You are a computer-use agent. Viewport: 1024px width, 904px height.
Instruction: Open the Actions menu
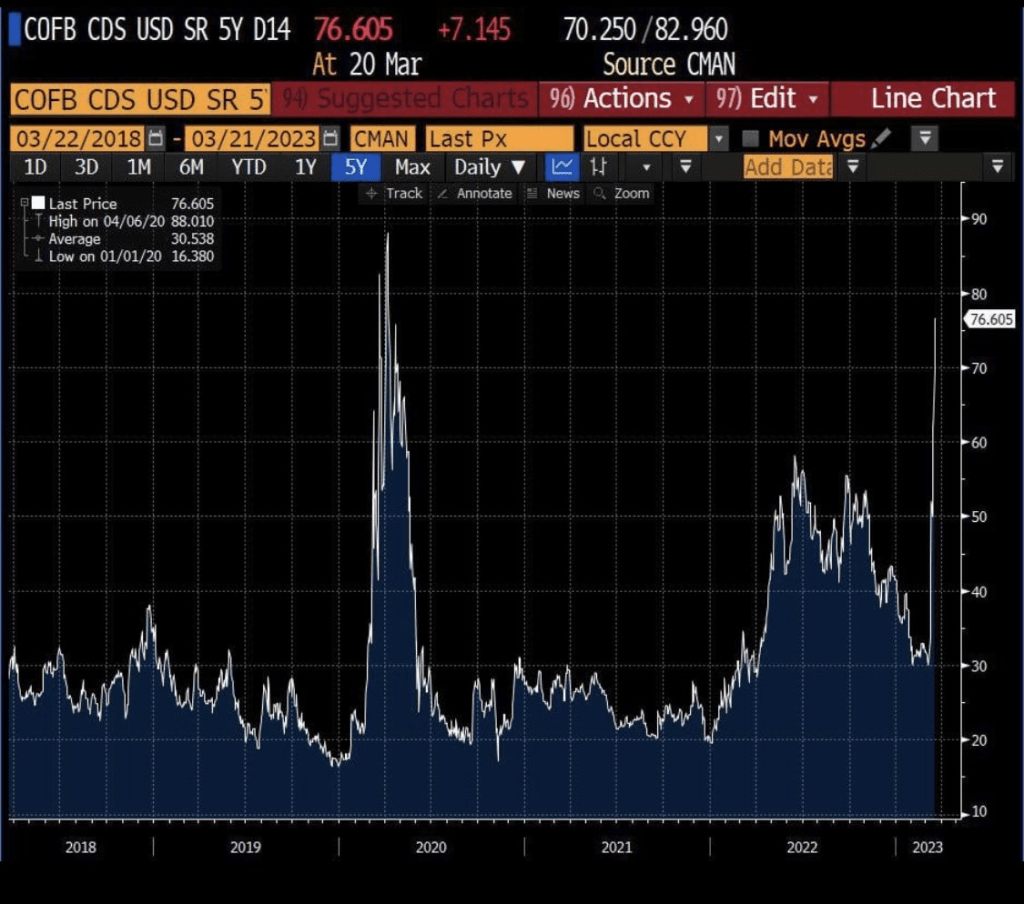(x=621, y=99)
